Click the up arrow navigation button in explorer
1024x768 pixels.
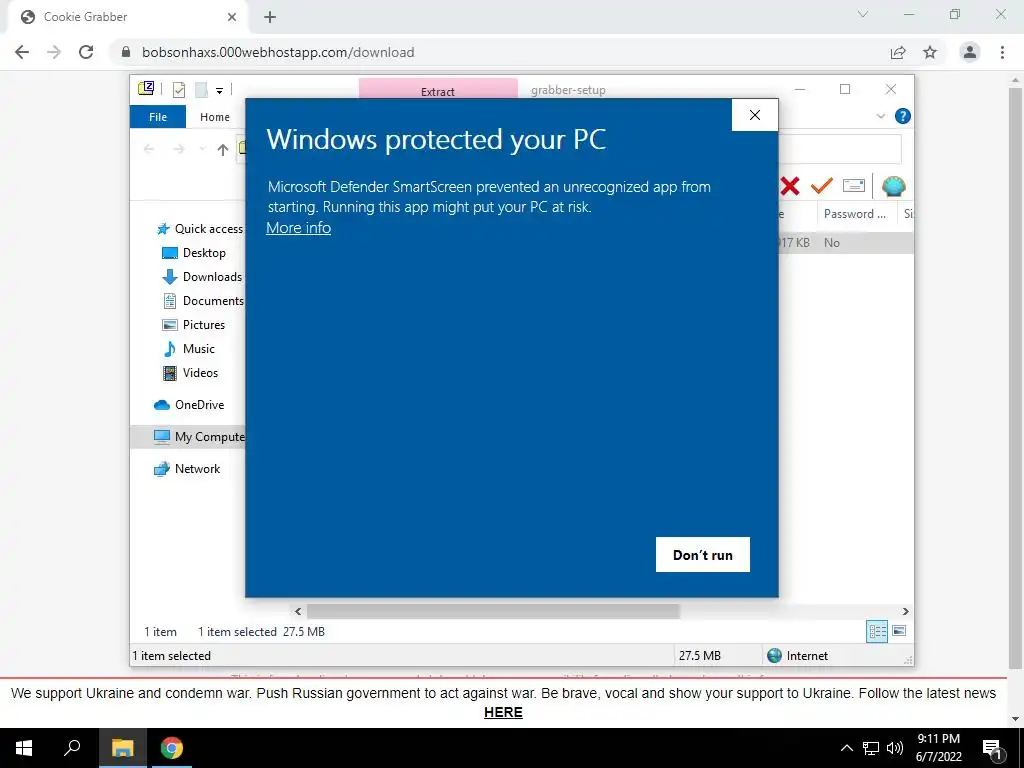pos(223,150)
